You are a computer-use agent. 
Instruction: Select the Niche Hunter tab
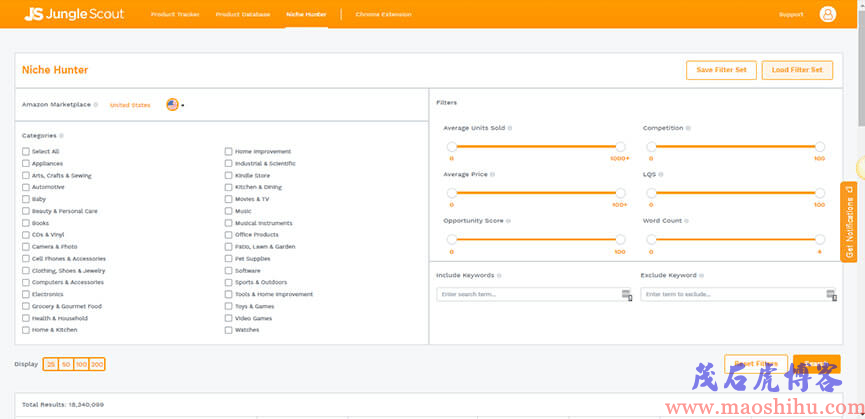[306, 14]
